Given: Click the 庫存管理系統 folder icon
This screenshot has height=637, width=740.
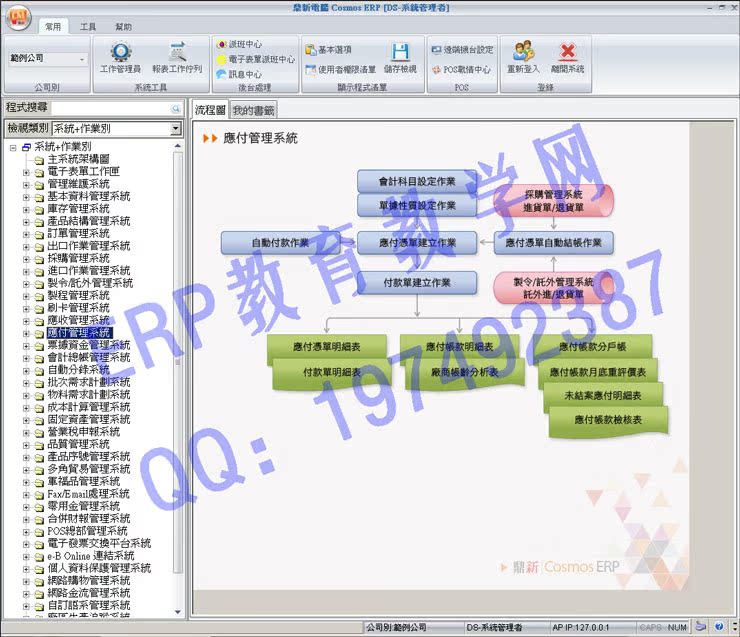Looking at the screenshot, I should click(x=40, y=210).
